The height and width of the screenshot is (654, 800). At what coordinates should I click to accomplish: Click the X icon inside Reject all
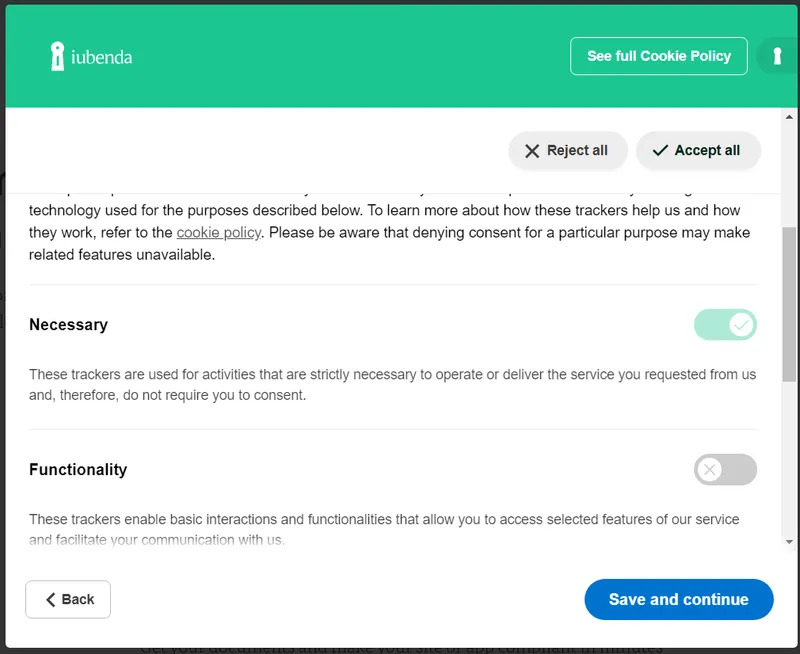(x=533, y=150)
